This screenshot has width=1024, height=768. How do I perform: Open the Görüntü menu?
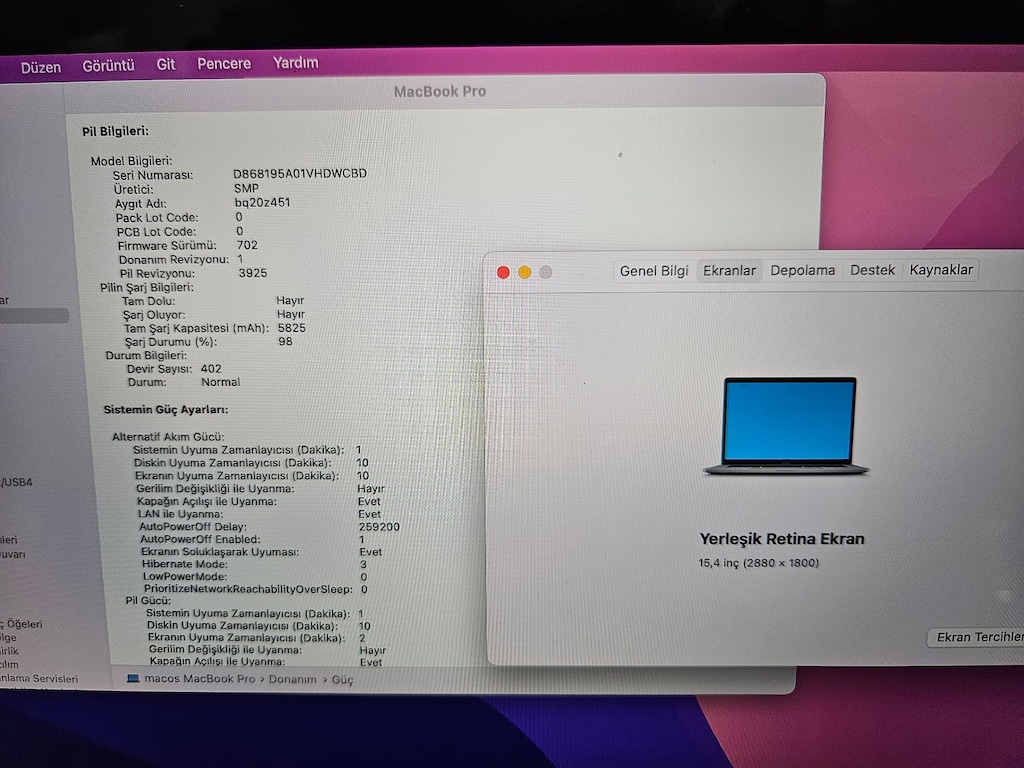(108, 65)
